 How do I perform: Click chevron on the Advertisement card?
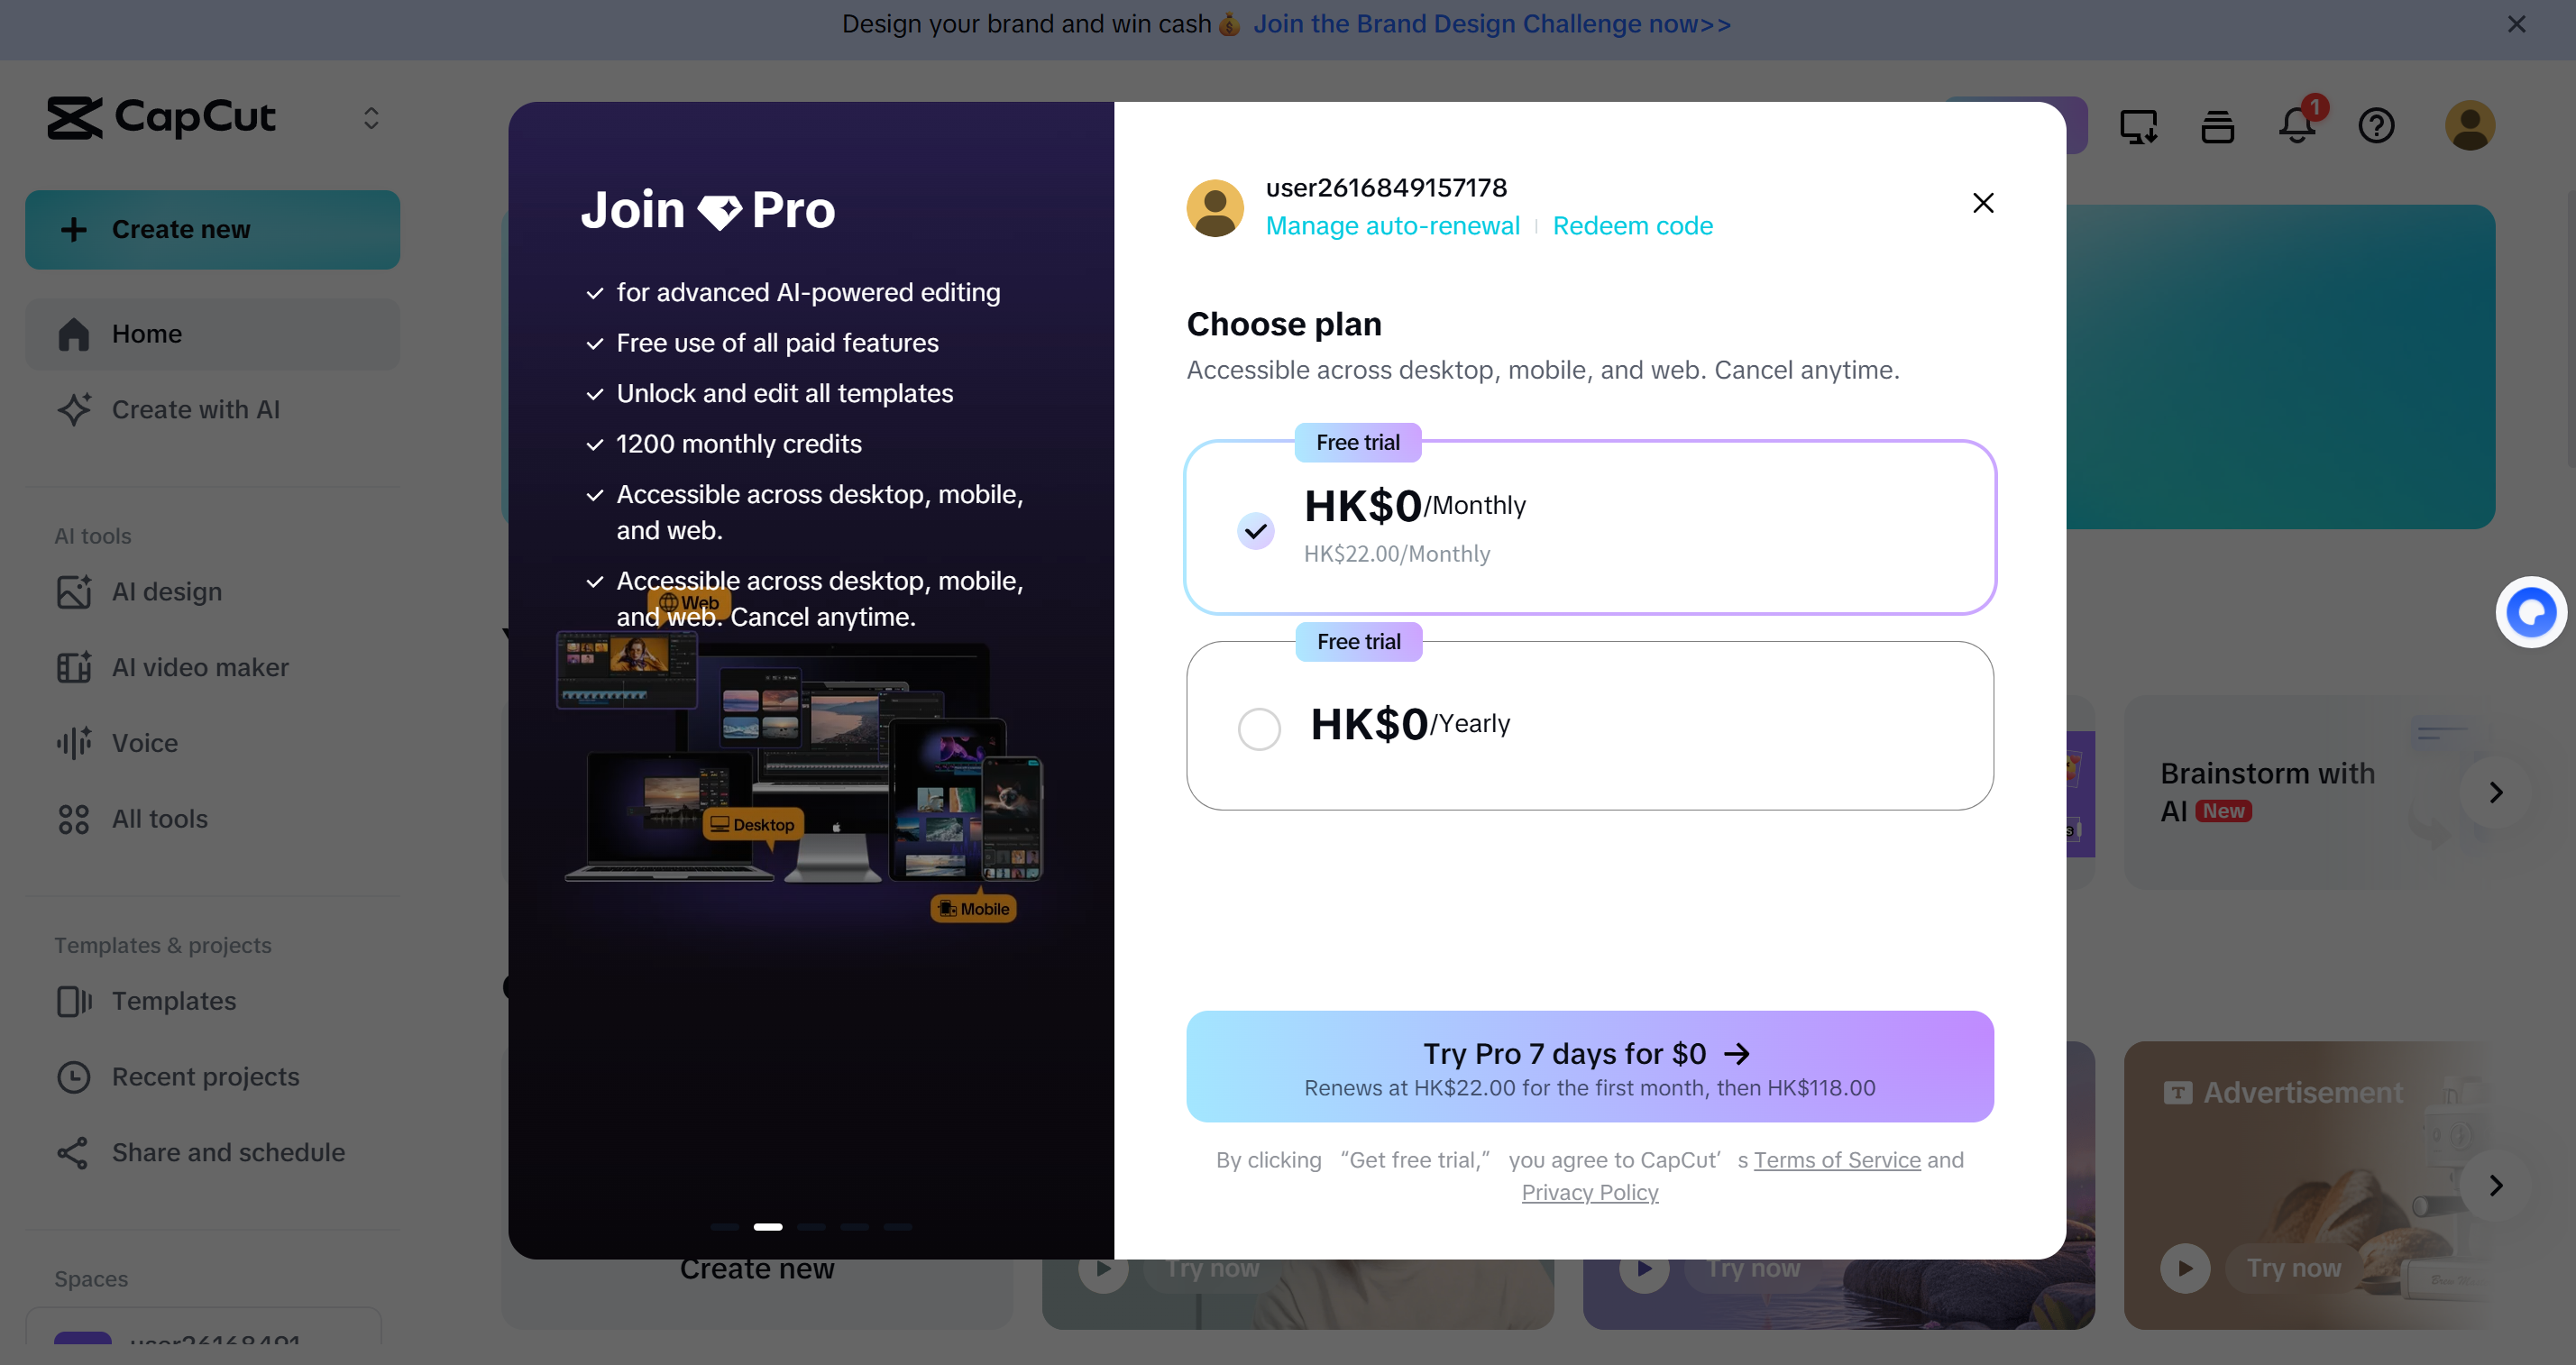click(x=2496, y=1185)
